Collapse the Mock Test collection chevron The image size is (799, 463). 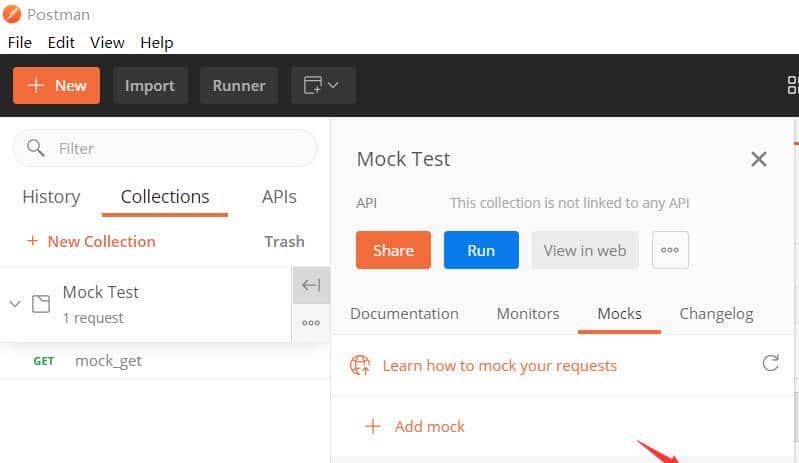click(x=15, y=303)
